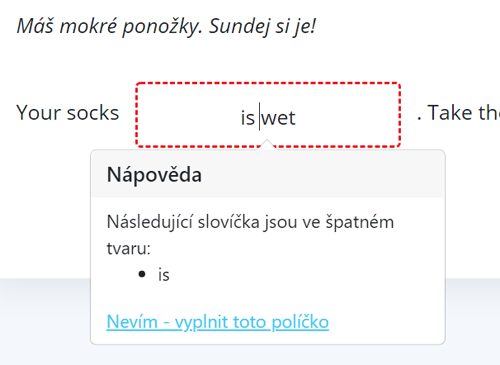Click the "Nevím - vyplnit toto políčko" link
This screenshot has width=500, height=365.
coord(218,322)
